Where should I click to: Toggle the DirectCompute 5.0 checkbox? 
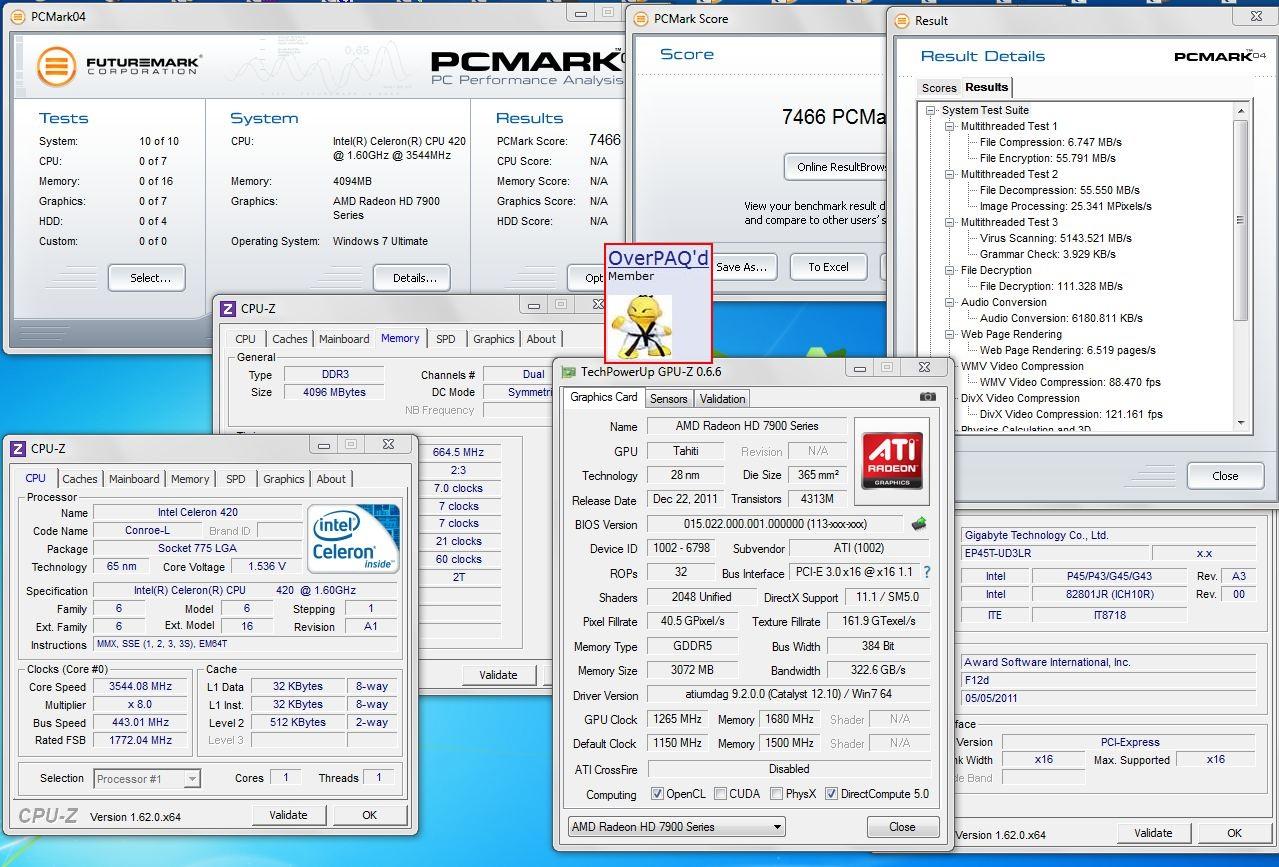[831, 794]
